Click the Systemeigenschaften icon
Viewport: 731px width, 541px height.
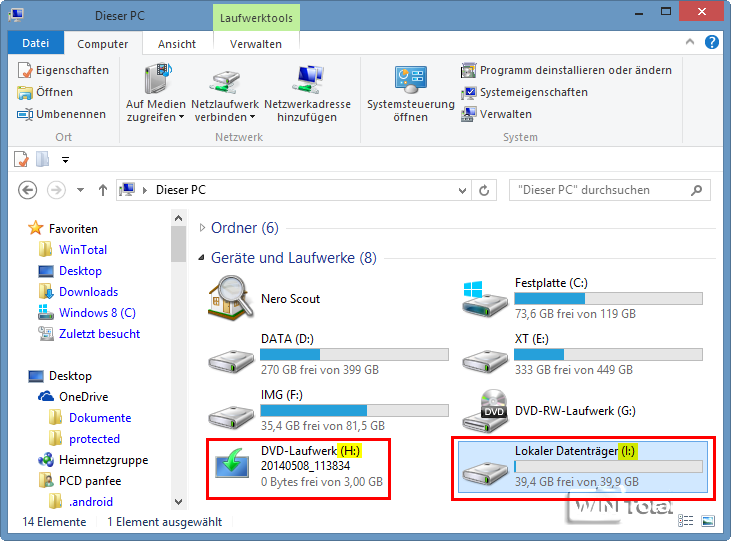(469, 92)
